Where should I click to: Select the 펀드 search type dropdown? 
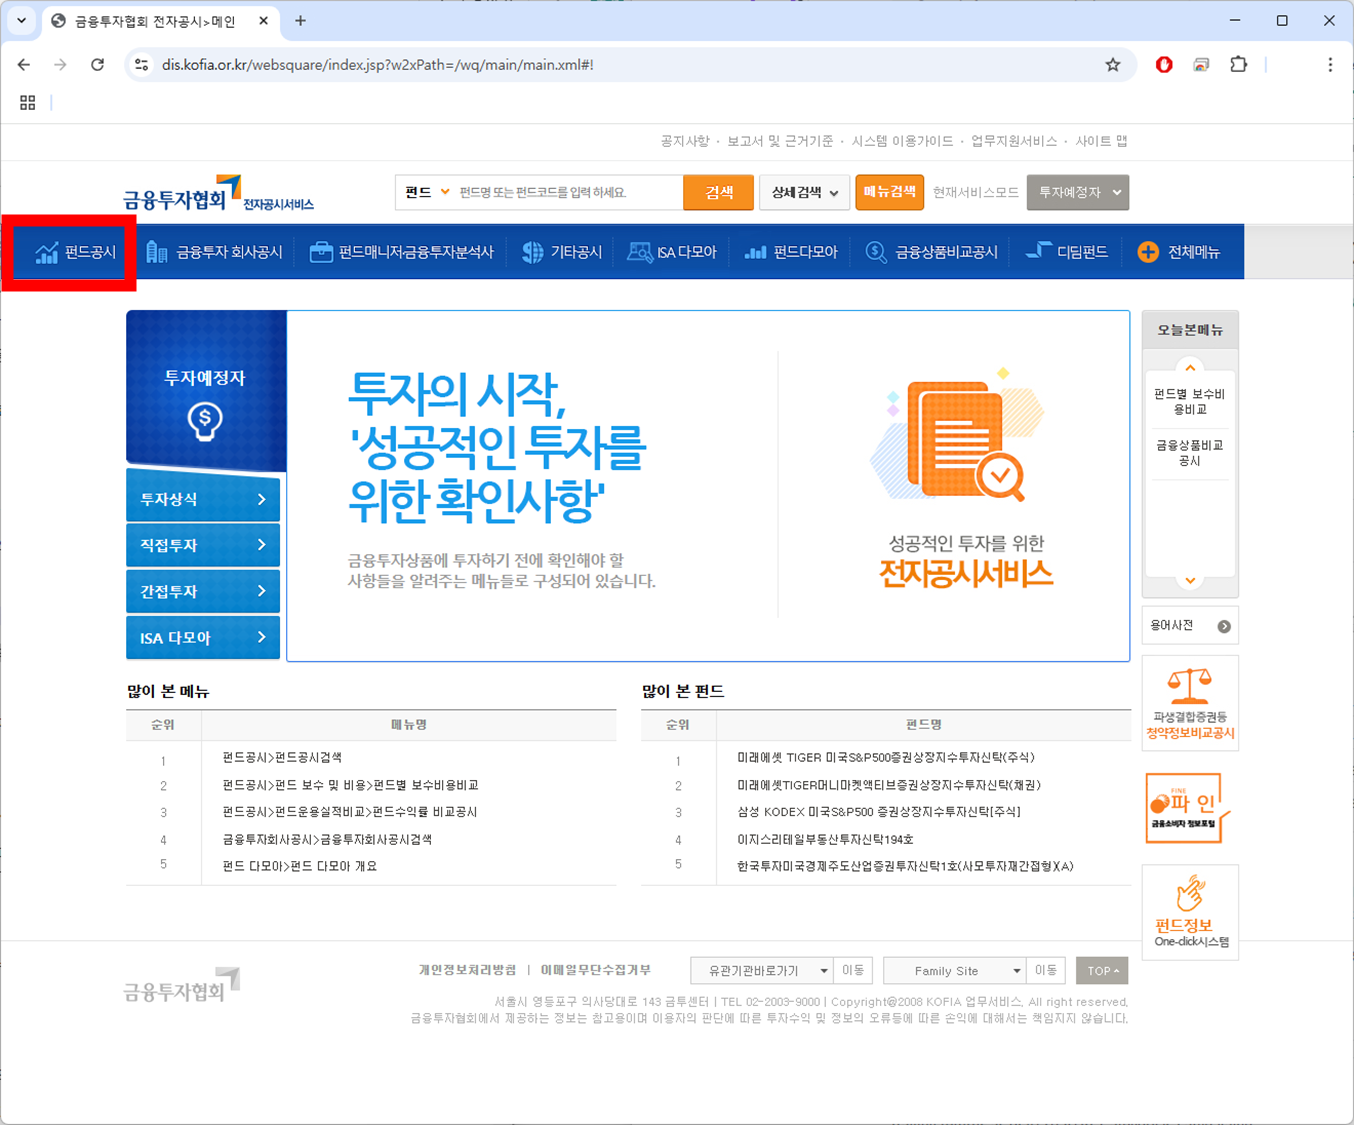[x=427, y=192]
